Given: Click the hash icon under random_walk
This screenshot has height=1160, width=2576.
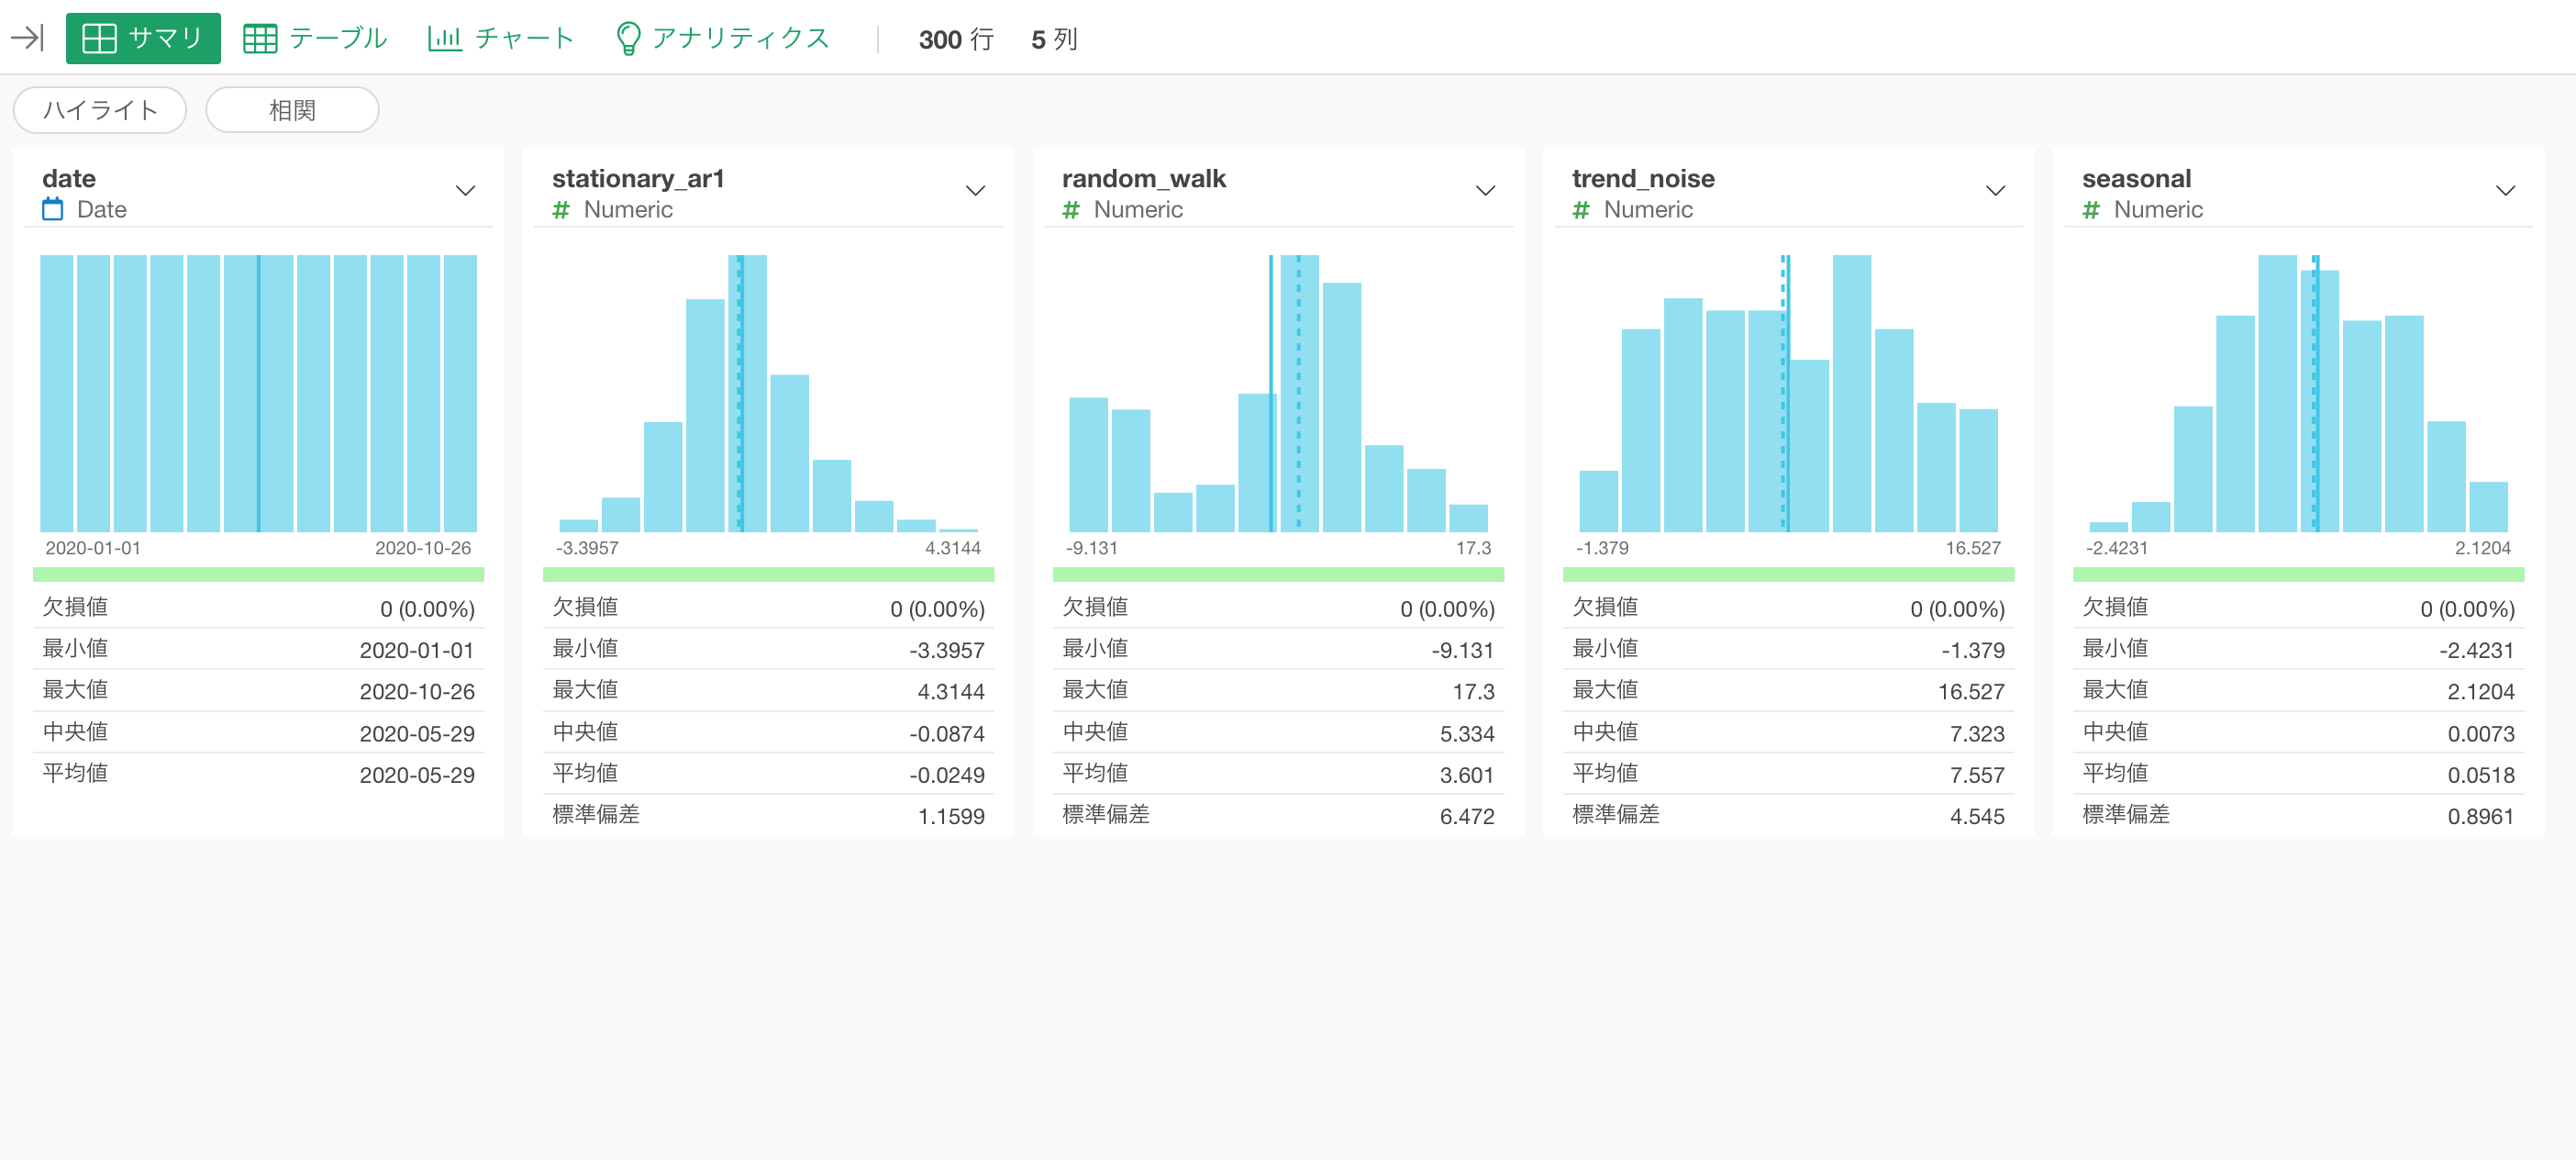Looking at the screenshot, I should (1071, 209).
